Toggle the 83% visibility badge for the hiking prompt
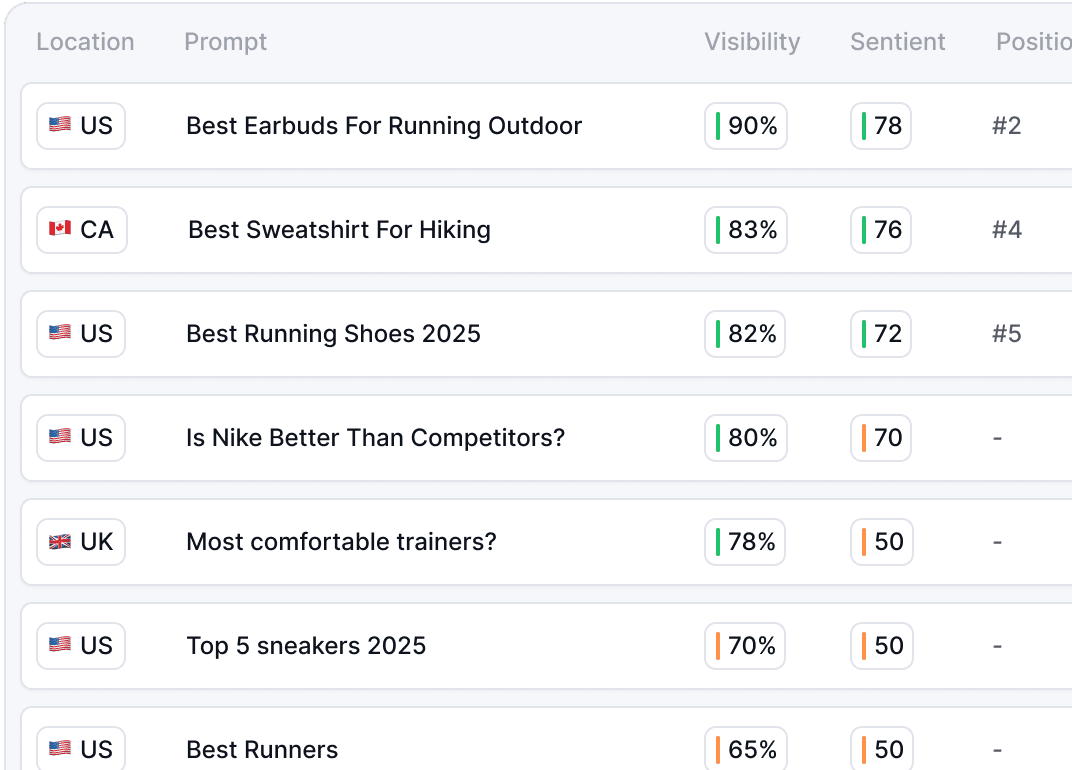The height and width of the screenshot is (770, 1072). [x=745, y=230]
